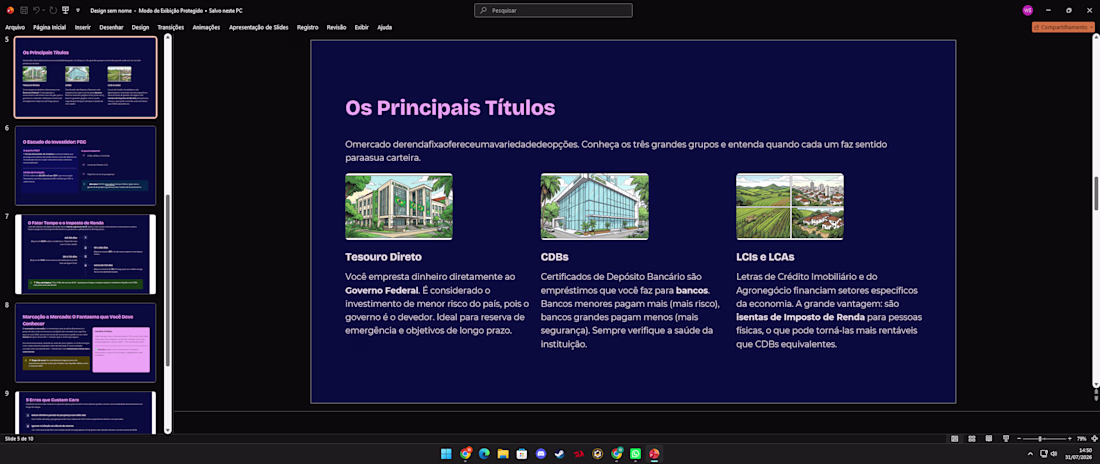
Task: Select slide 8 thumbnail Marcação a Mercado
Action: (86, 343)
